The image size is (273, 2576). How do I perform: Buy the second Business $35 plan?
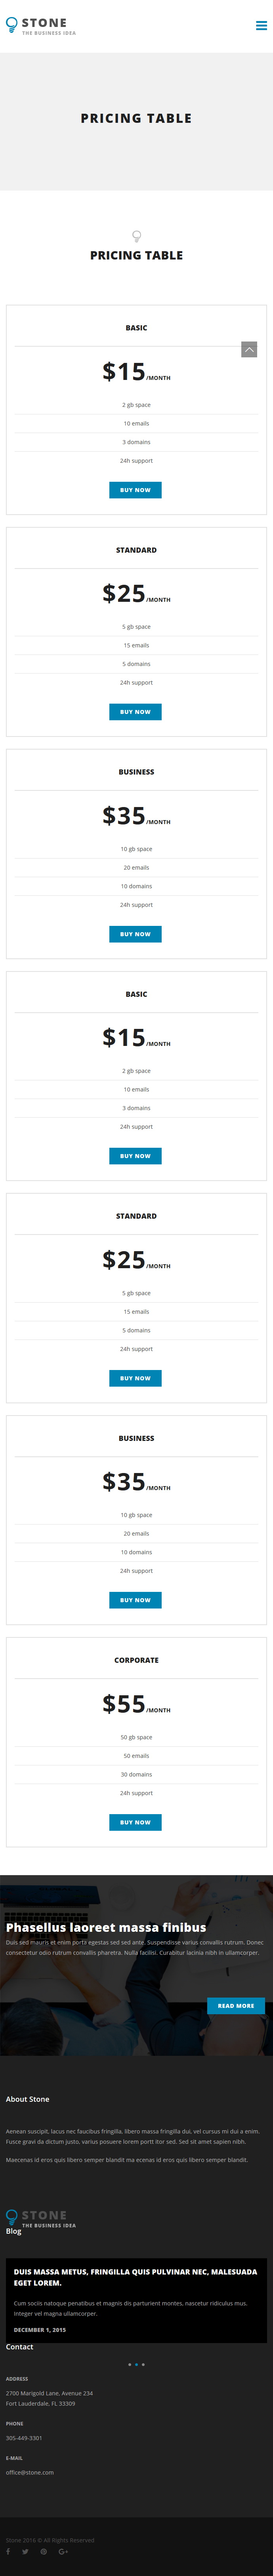click(135, 1600)
